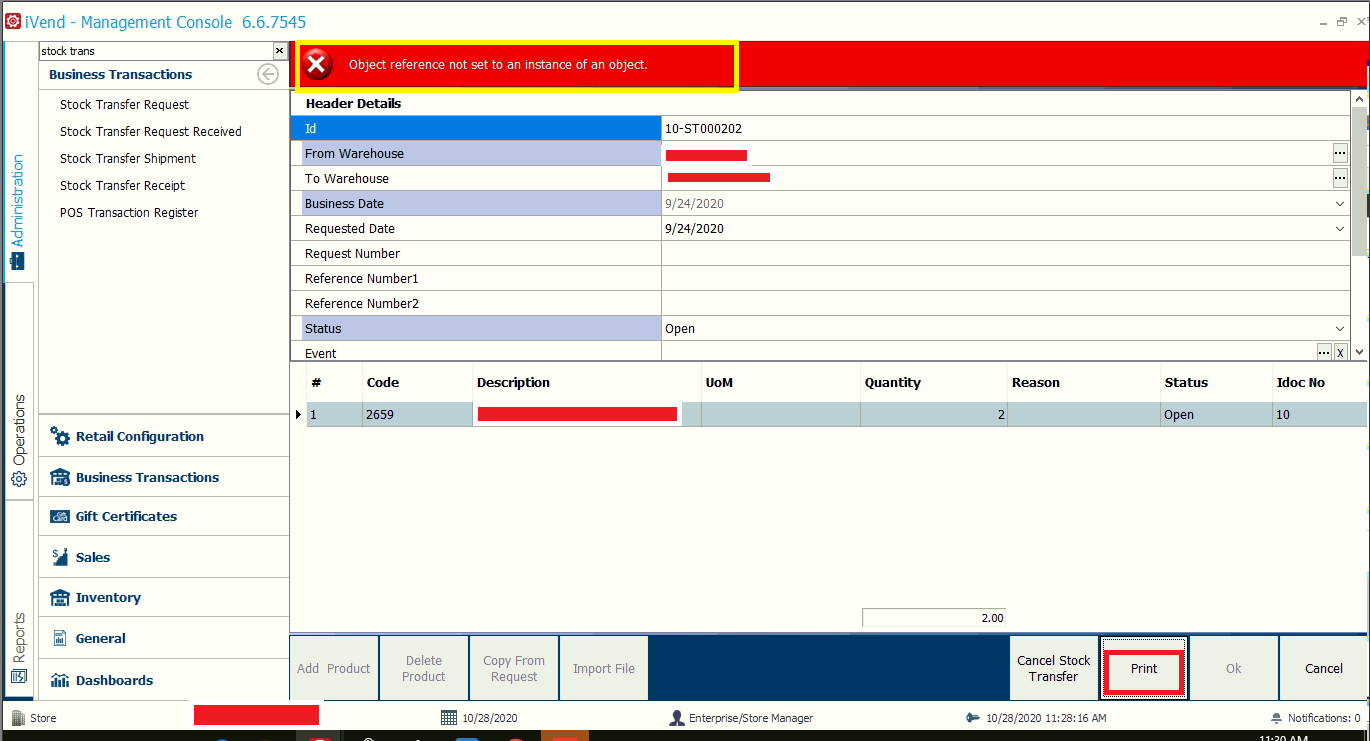Click the Ok button
The width and height of the screenshot is (1370, 741).
[1234, 668]
